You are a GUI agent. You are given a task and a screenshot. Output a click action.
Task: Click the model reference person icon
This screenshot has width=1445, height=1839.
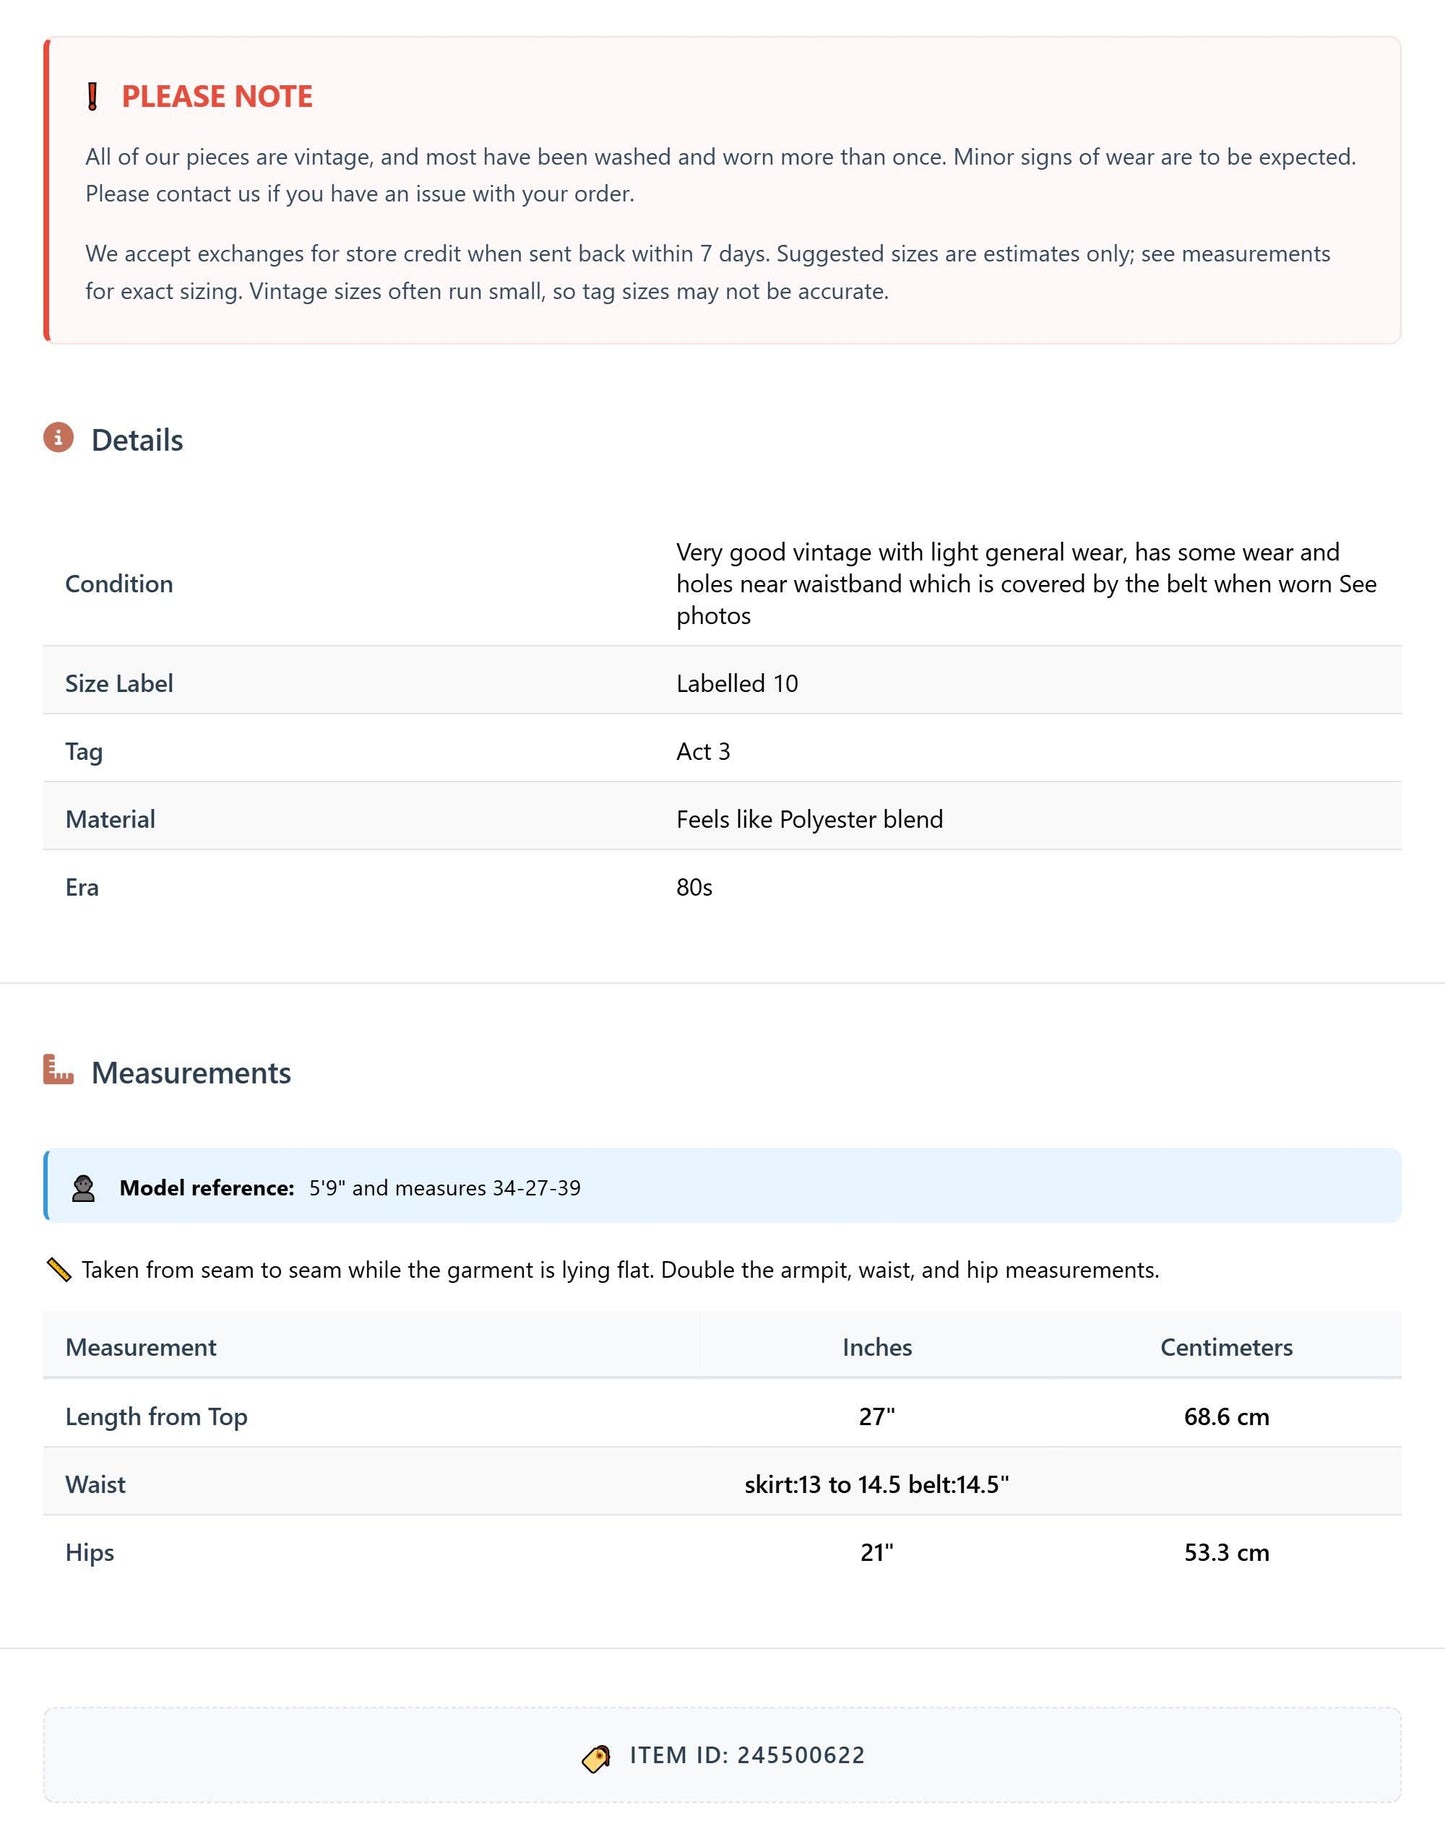click(x=83, y=1188)
